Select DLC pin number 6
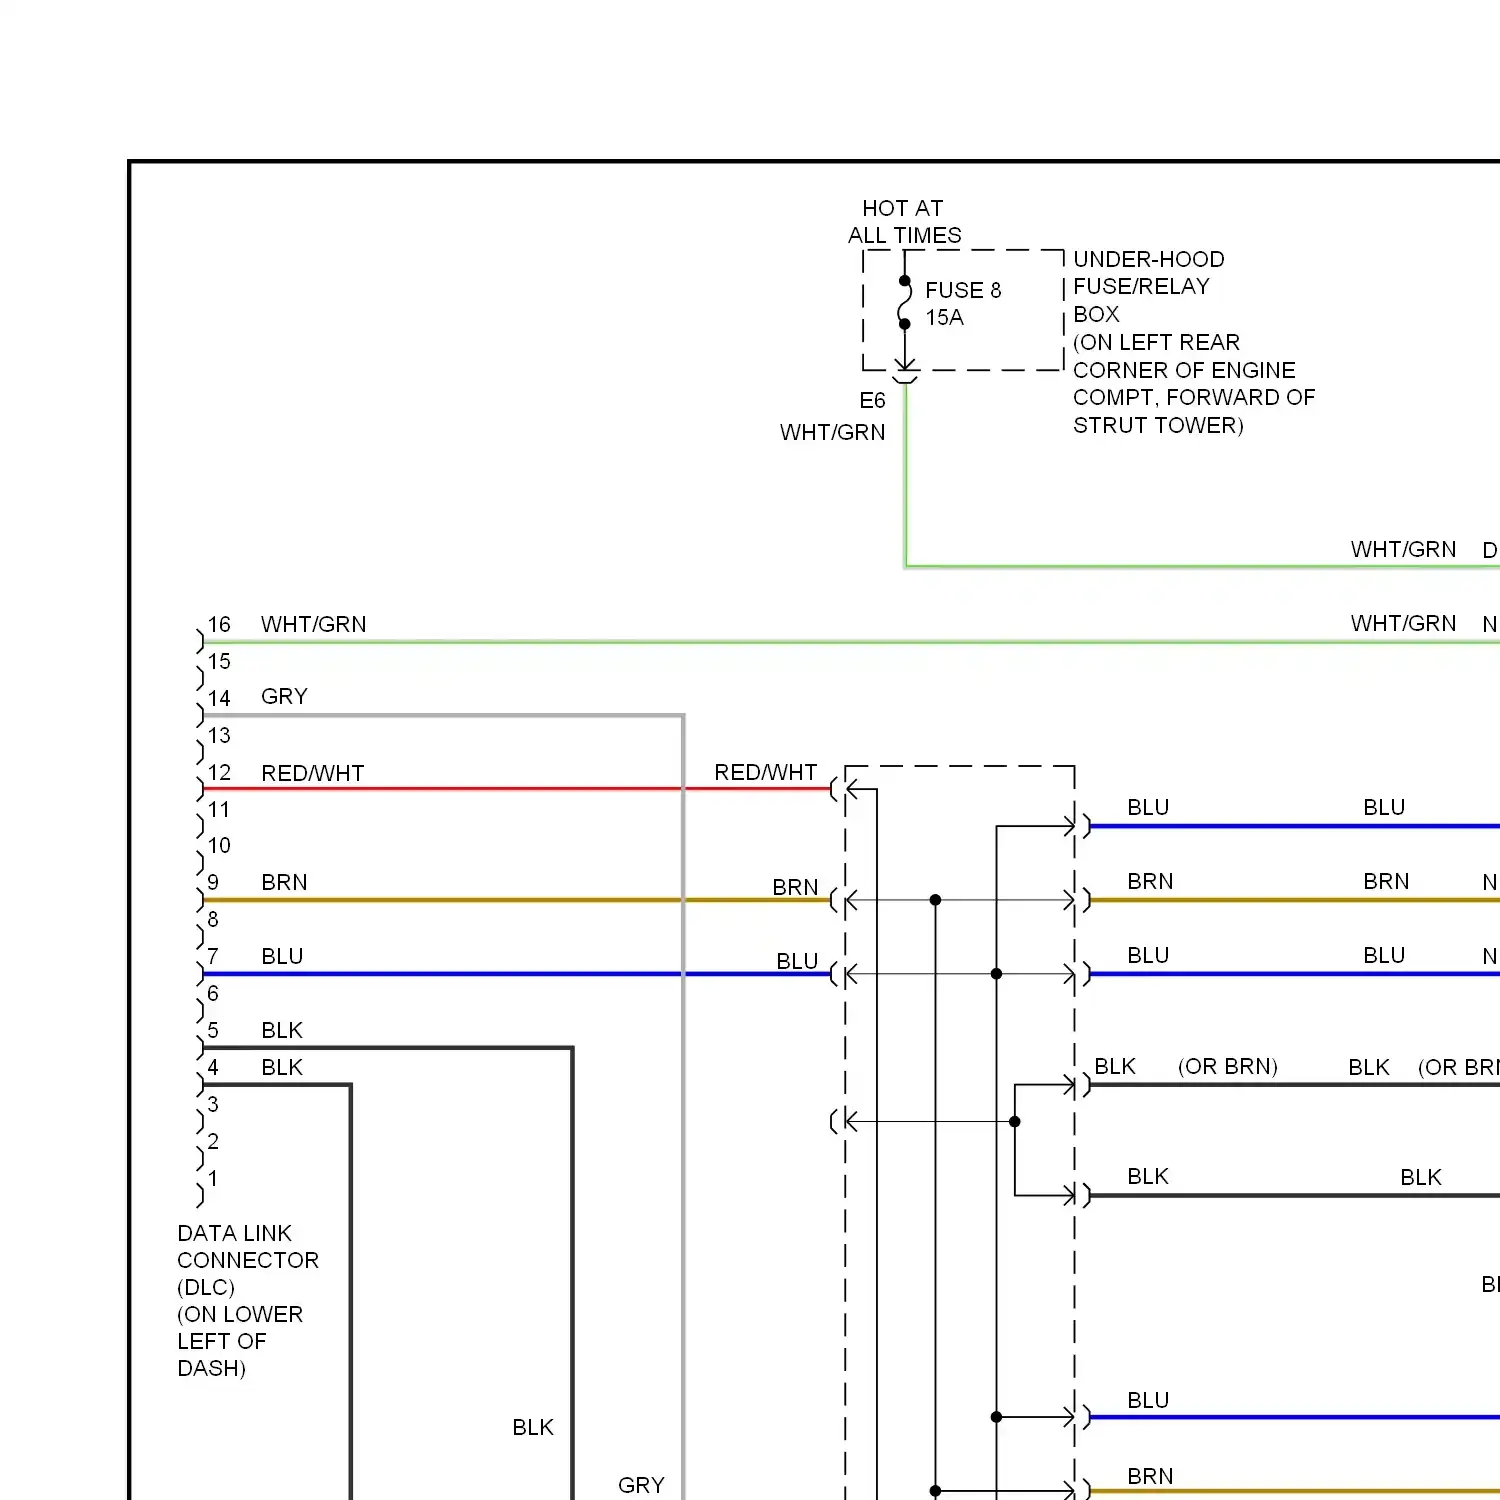This screenshot has height=1500, width=1500. pos(213,994)
